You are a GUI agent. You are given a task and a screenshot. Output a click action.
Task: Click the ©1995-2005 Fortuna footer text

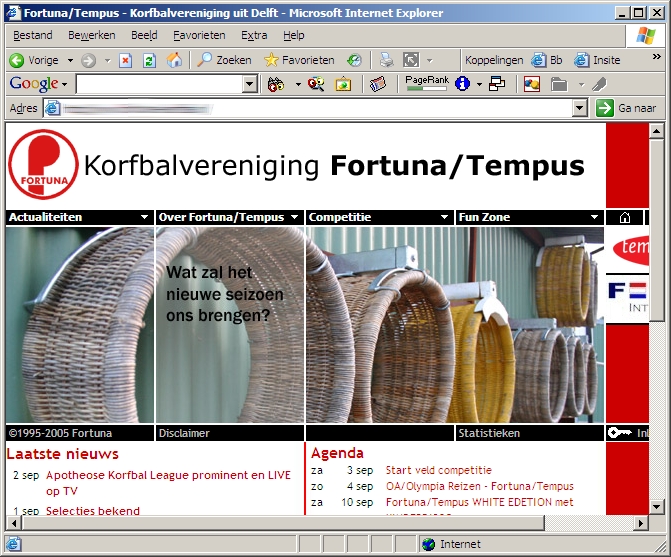point(60,433)
